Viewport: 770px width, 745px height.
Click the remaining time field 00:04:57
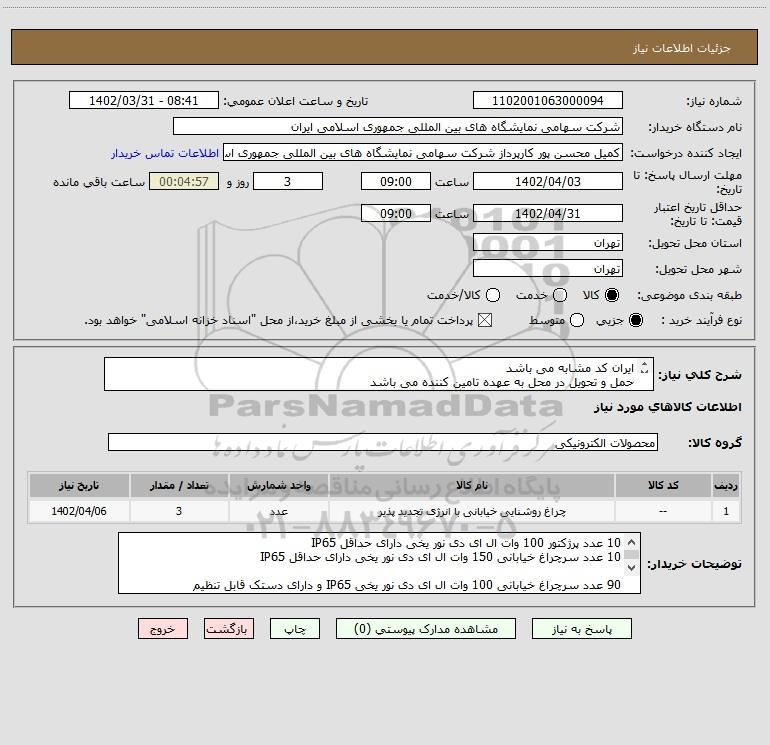tap(184, 181)
